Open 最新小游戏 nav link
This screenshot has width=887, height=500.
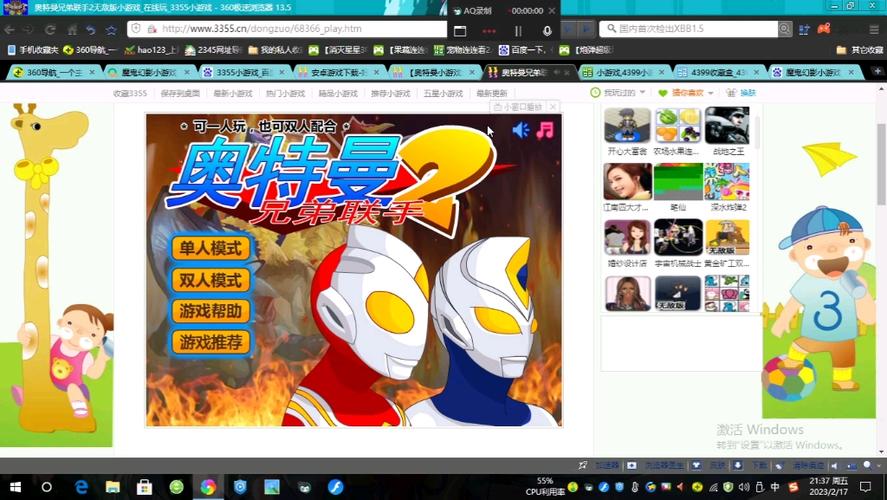click(232, 93)
